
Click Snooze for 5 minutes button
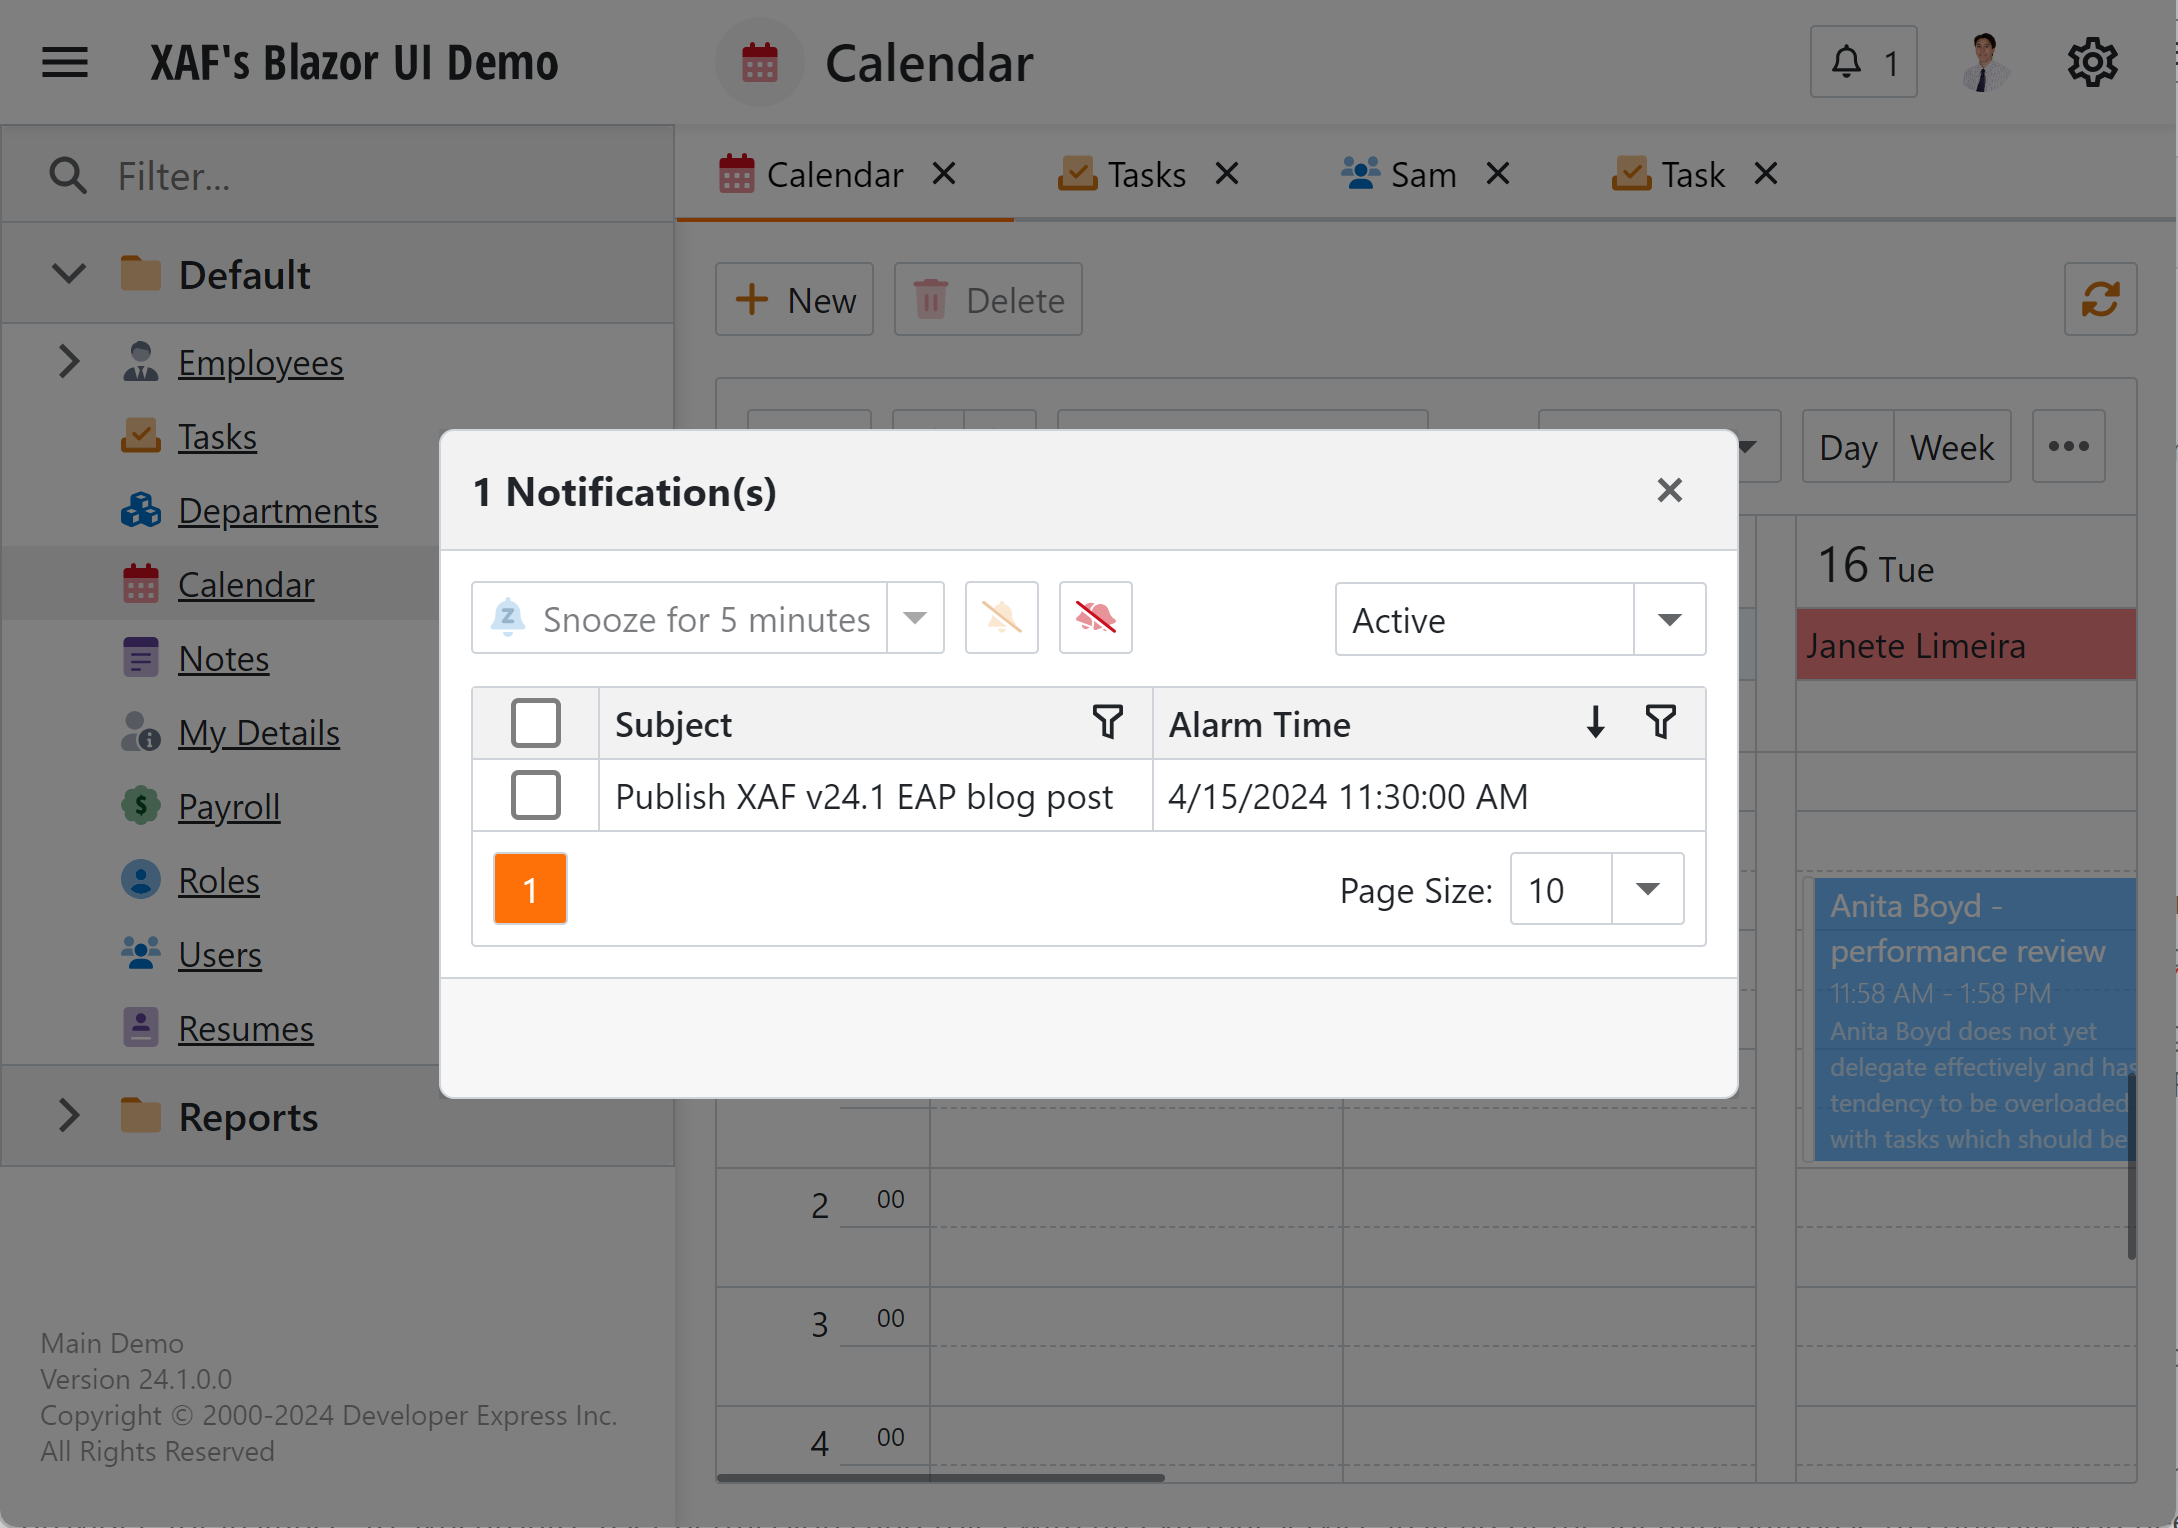pos(680,618)
